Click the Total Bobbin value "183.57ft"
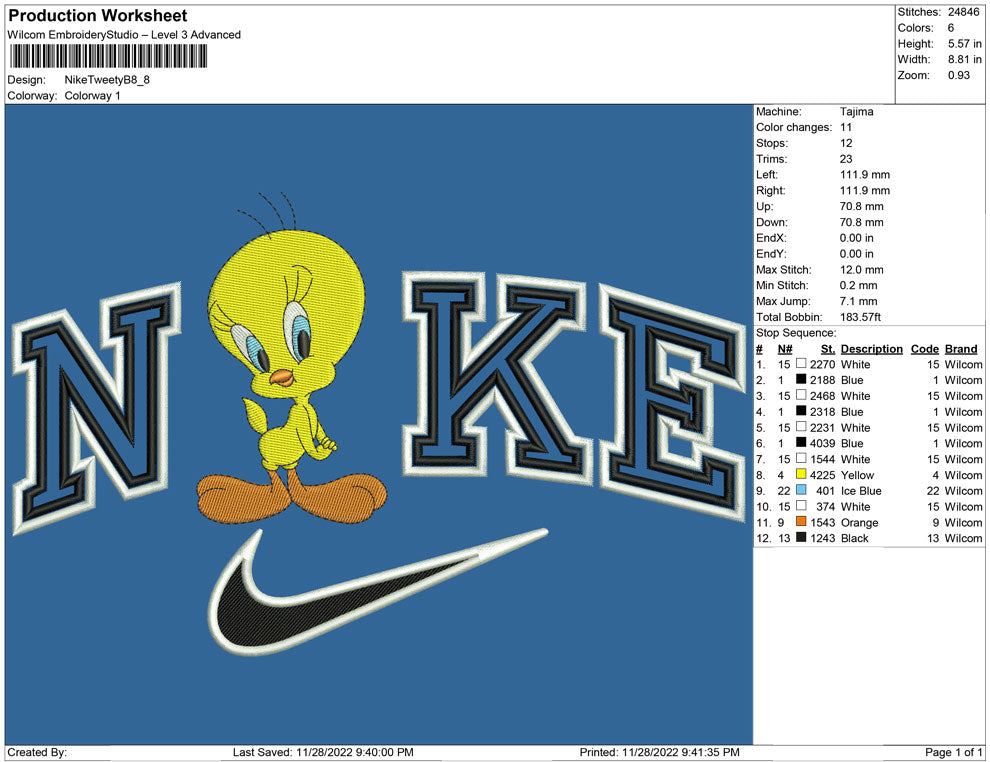The image size is (990, 762). 860,316
